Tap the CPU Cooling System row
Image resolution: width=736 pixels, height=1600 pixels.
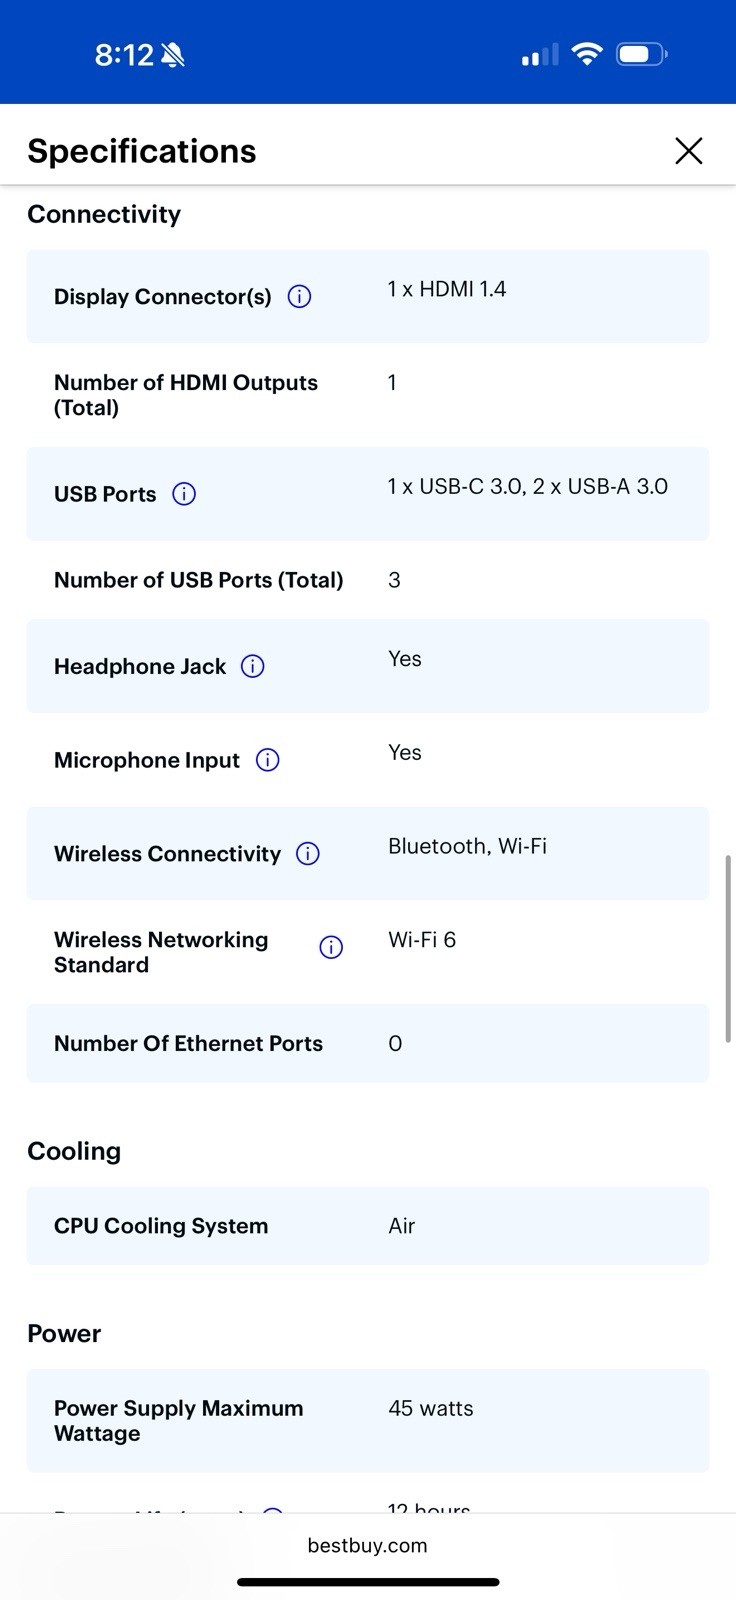click(368, 1226)
